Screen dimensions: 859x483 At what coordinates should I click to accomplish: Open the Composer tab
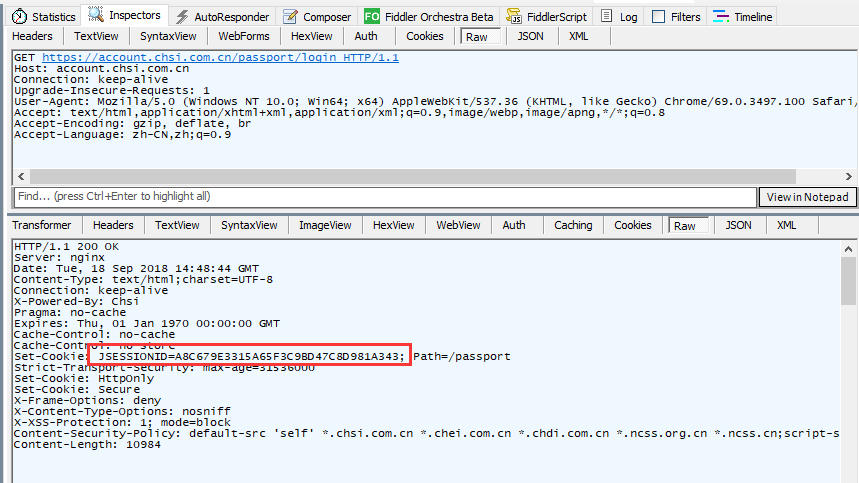[317, 17]
